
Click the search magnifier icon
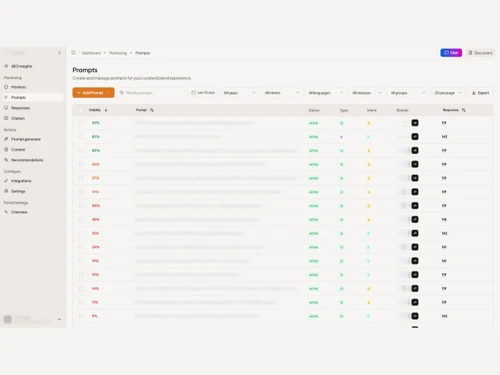[122, 93]
